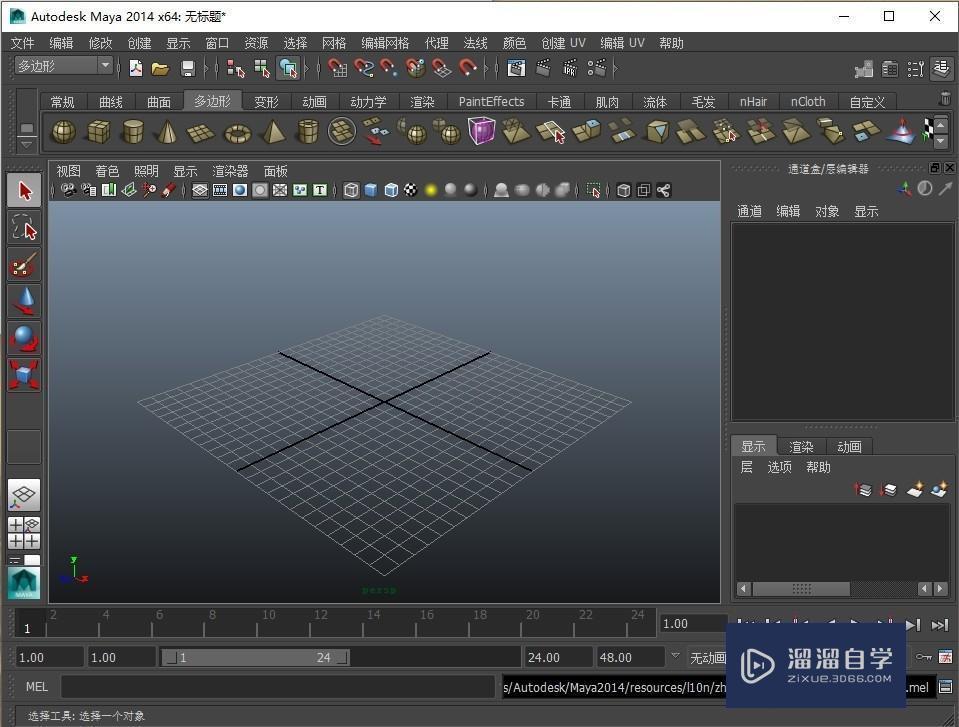The image size is (959, 727).
Task: Click the range slider bar
Action: pyautogui.click(x=255, y=657)
